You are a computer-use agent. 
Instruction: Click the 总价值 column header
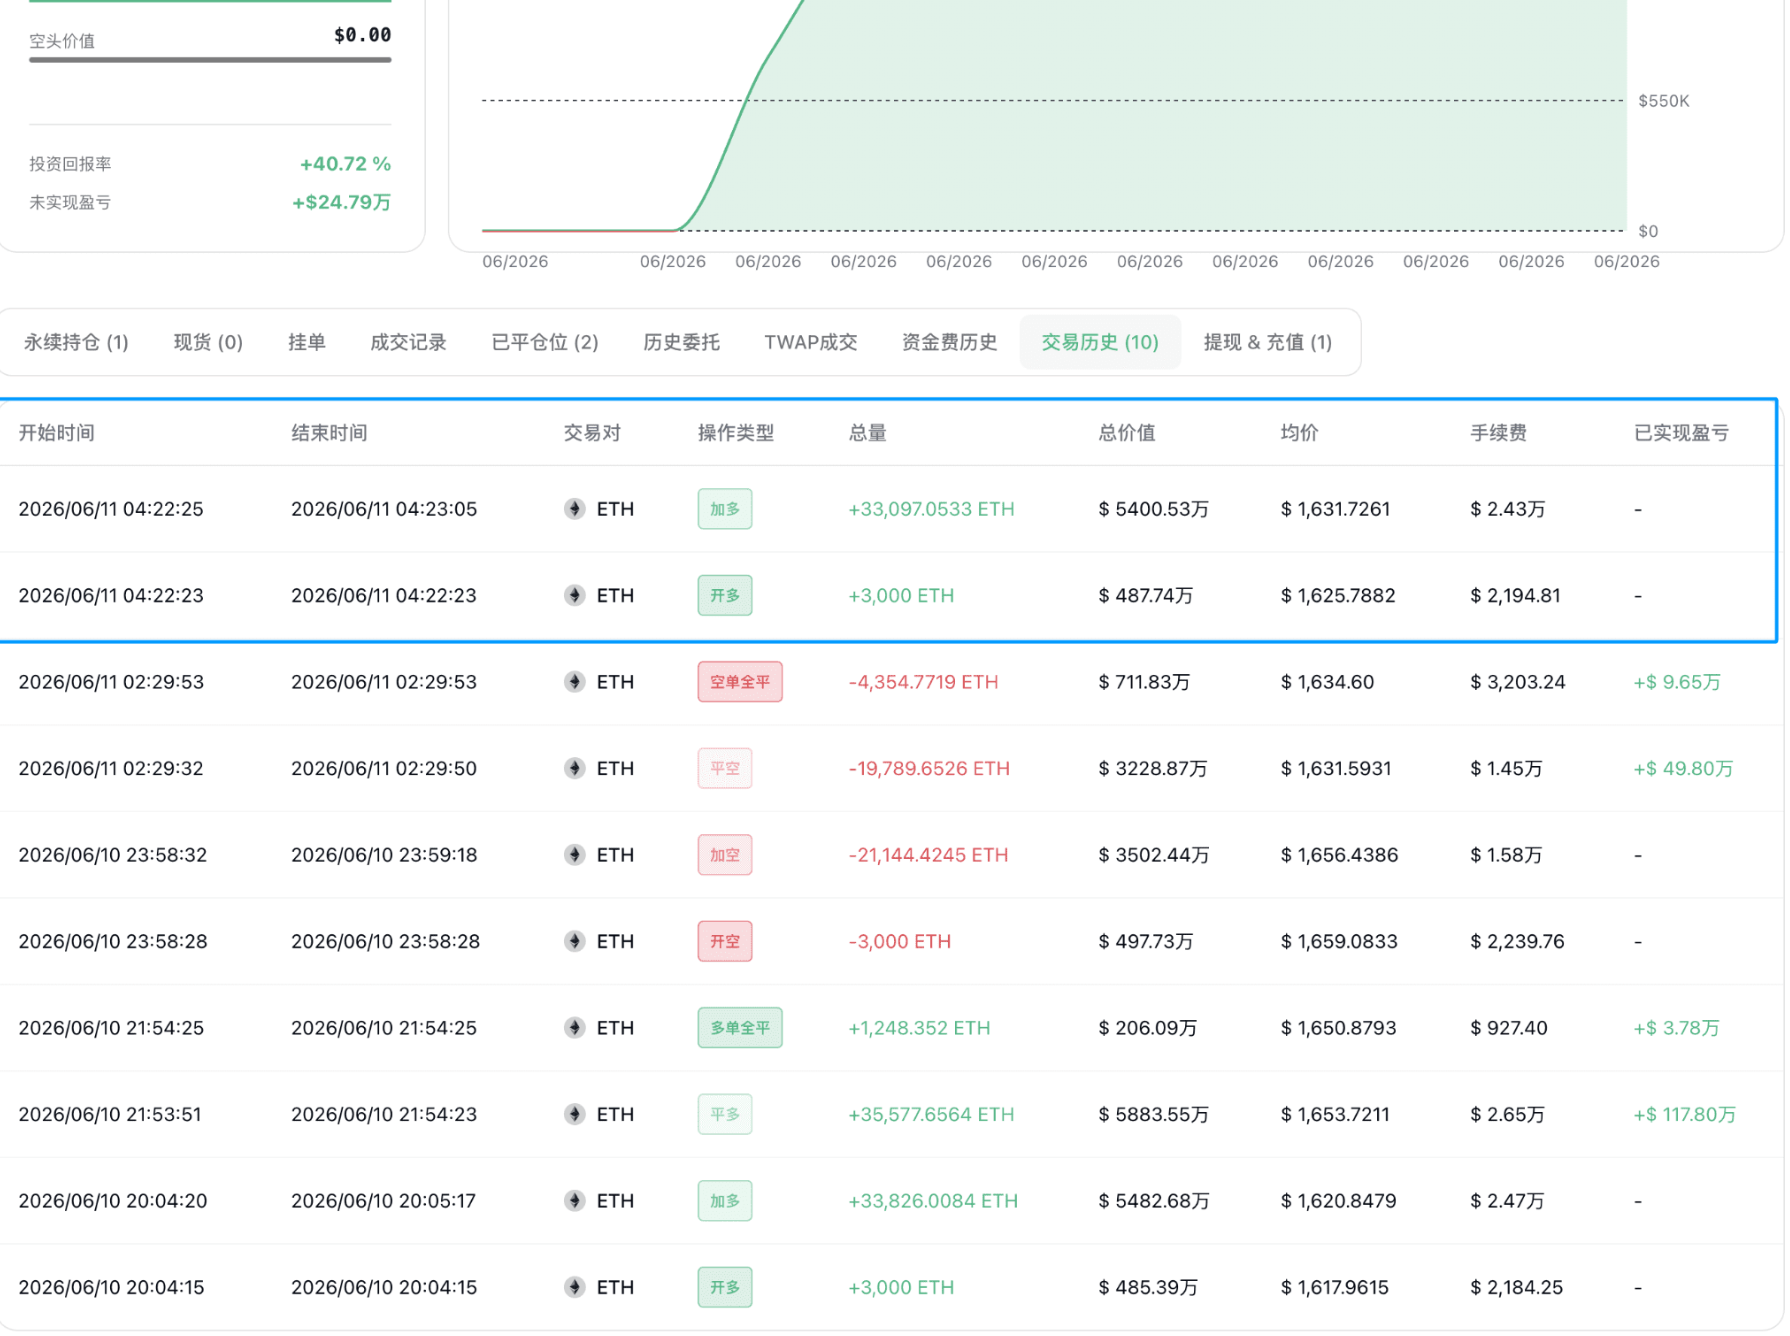tap(1127, 433)
